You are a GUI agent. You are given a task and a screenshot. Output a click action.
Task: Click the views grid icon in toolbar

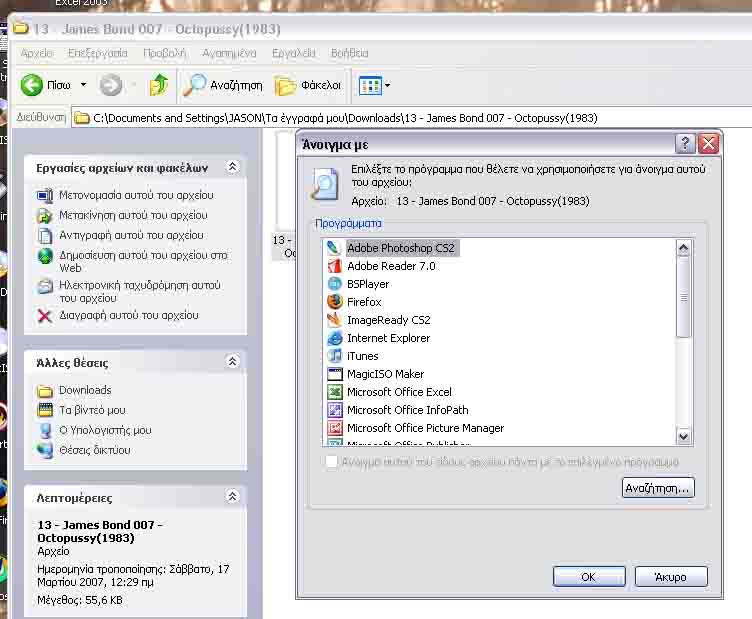click(370, 86)
